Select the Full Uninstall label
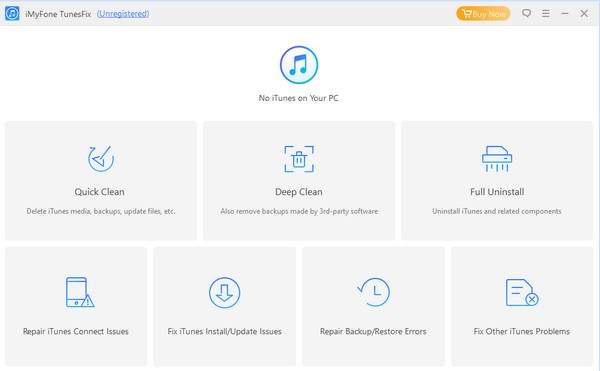This screenshot has height=371, width=600. pos(497,192)
